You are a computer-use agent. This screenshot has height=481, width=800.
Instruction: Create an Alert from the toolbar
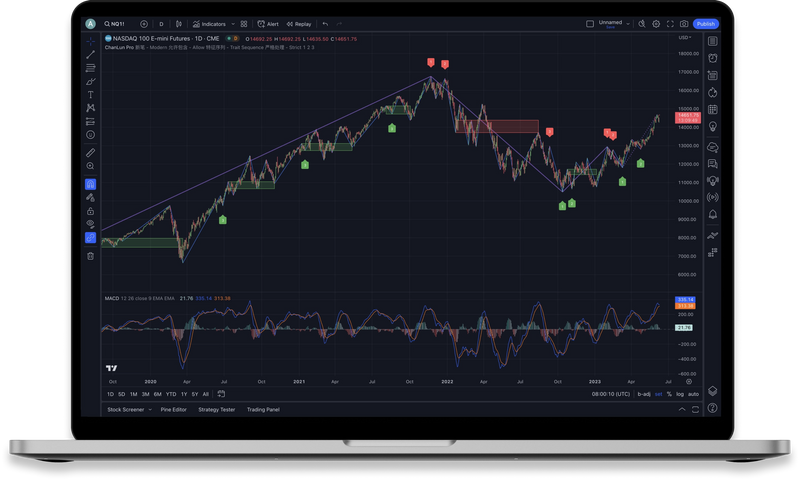[x=268, y=24]
